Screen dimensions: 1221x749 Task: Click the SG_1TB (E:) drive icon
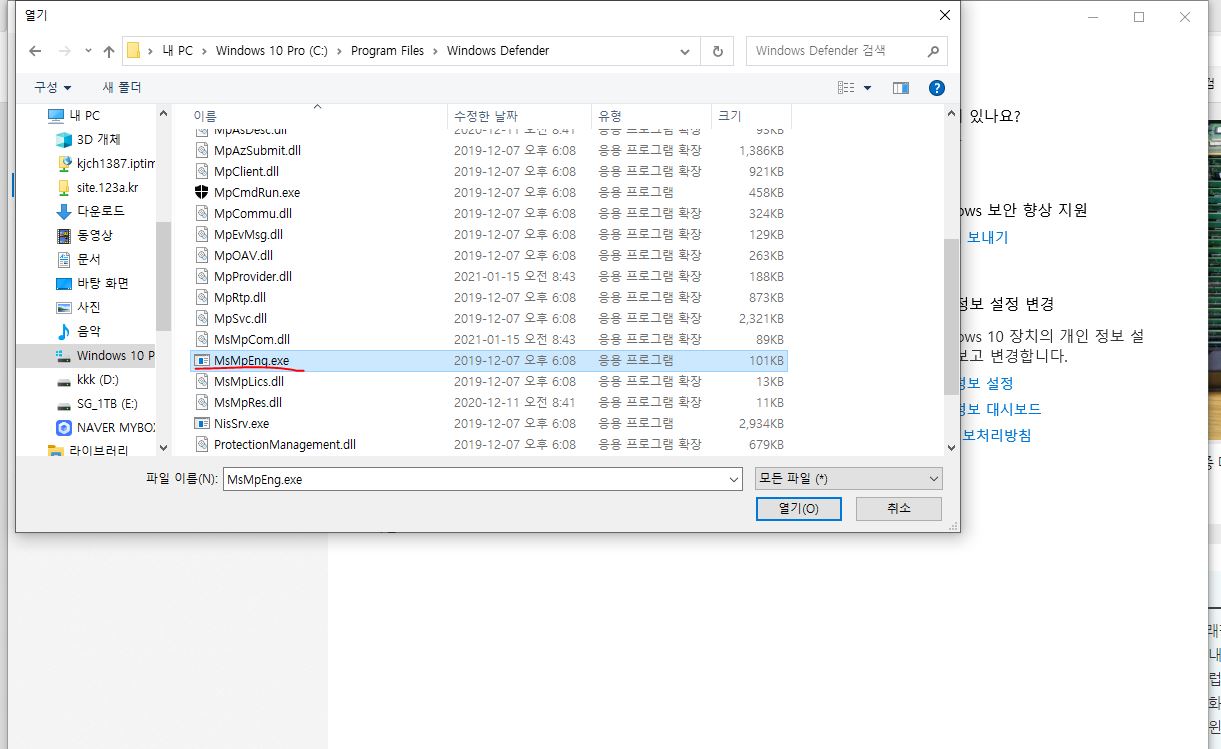click(x=63, y=404)
